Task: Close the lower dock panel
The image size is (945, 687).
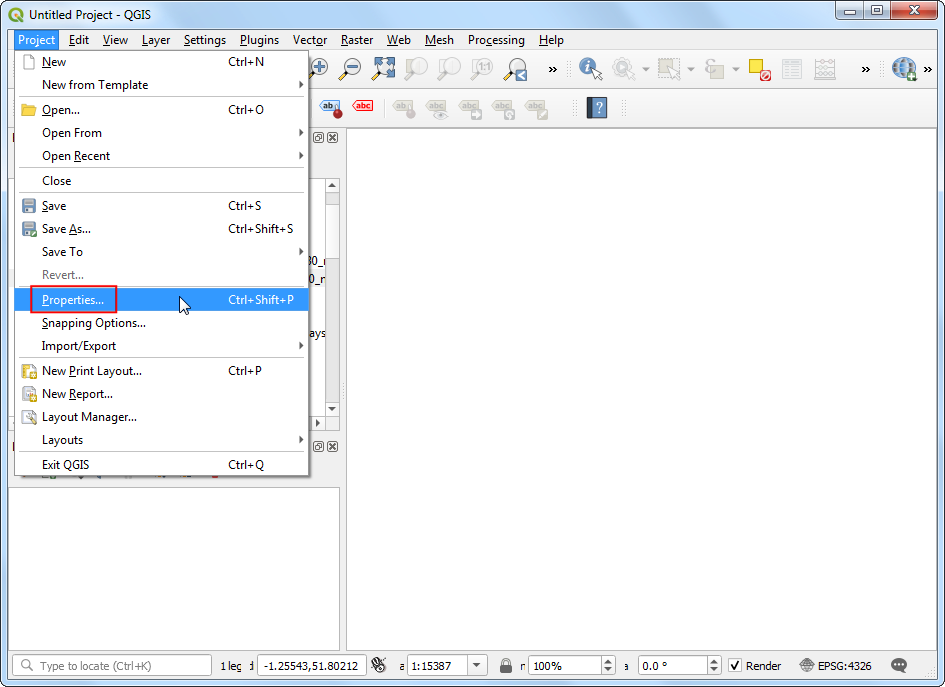Action: (332, 447)
